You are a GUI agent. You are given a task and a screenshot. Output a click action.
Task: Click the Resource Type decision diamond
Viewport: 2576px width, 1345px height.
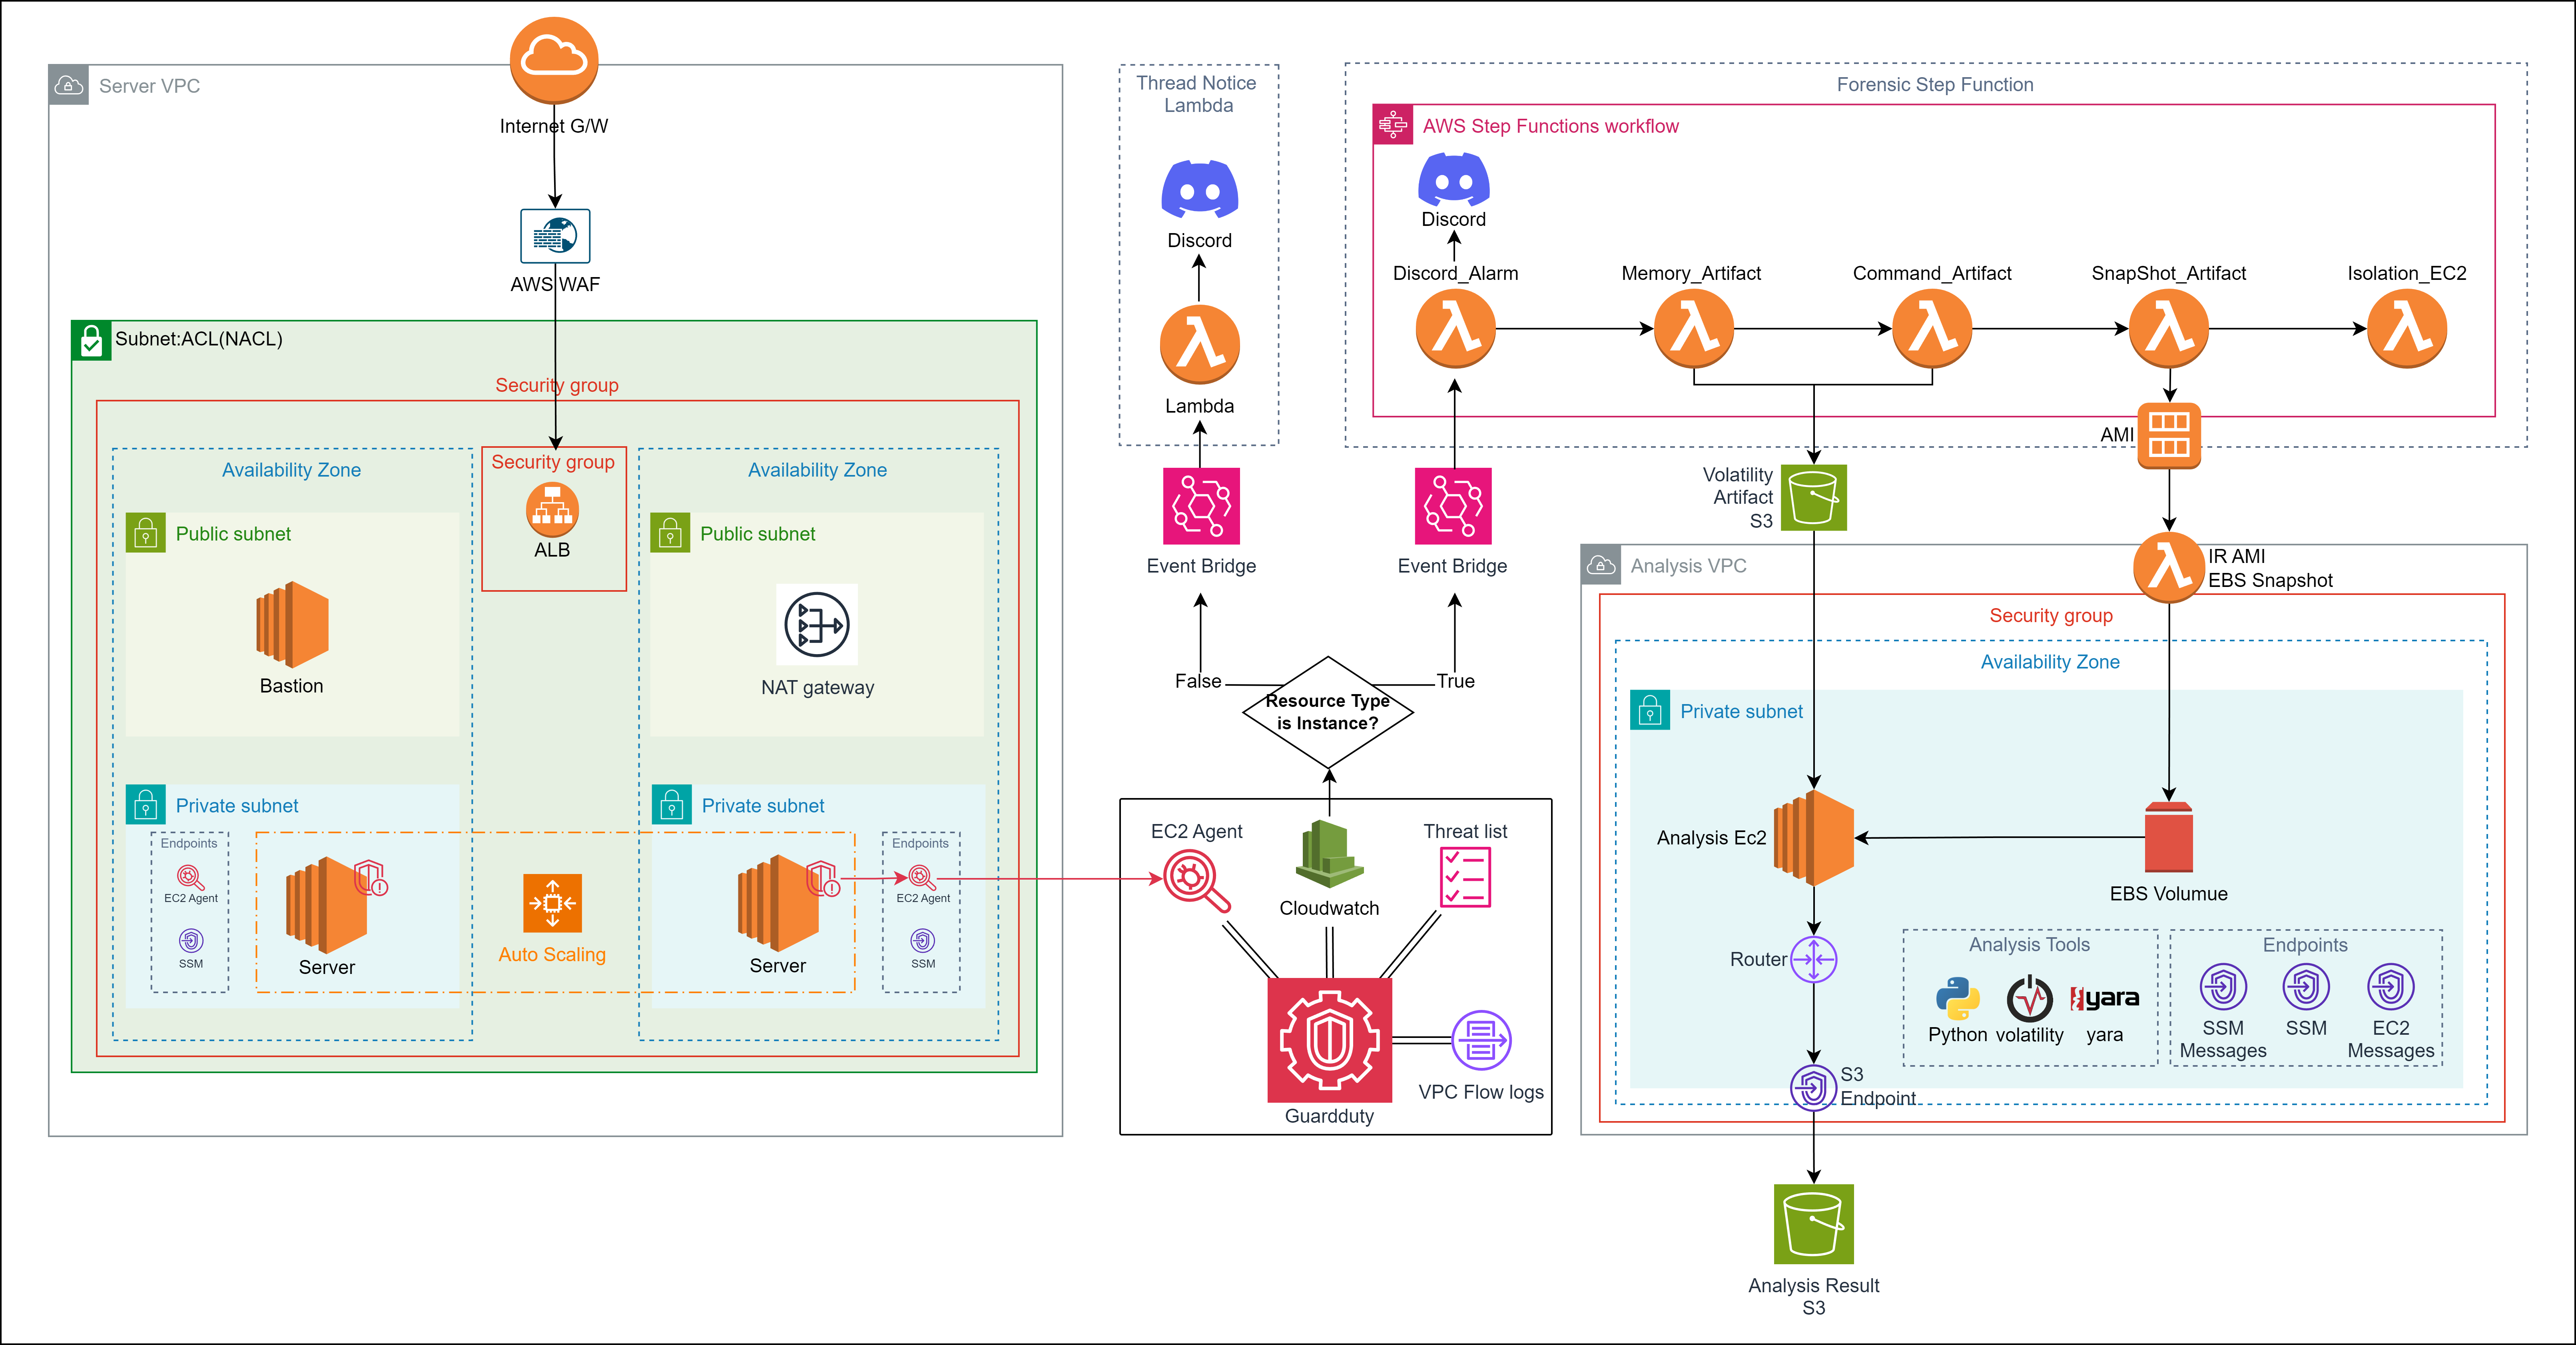coord(1328,712)
